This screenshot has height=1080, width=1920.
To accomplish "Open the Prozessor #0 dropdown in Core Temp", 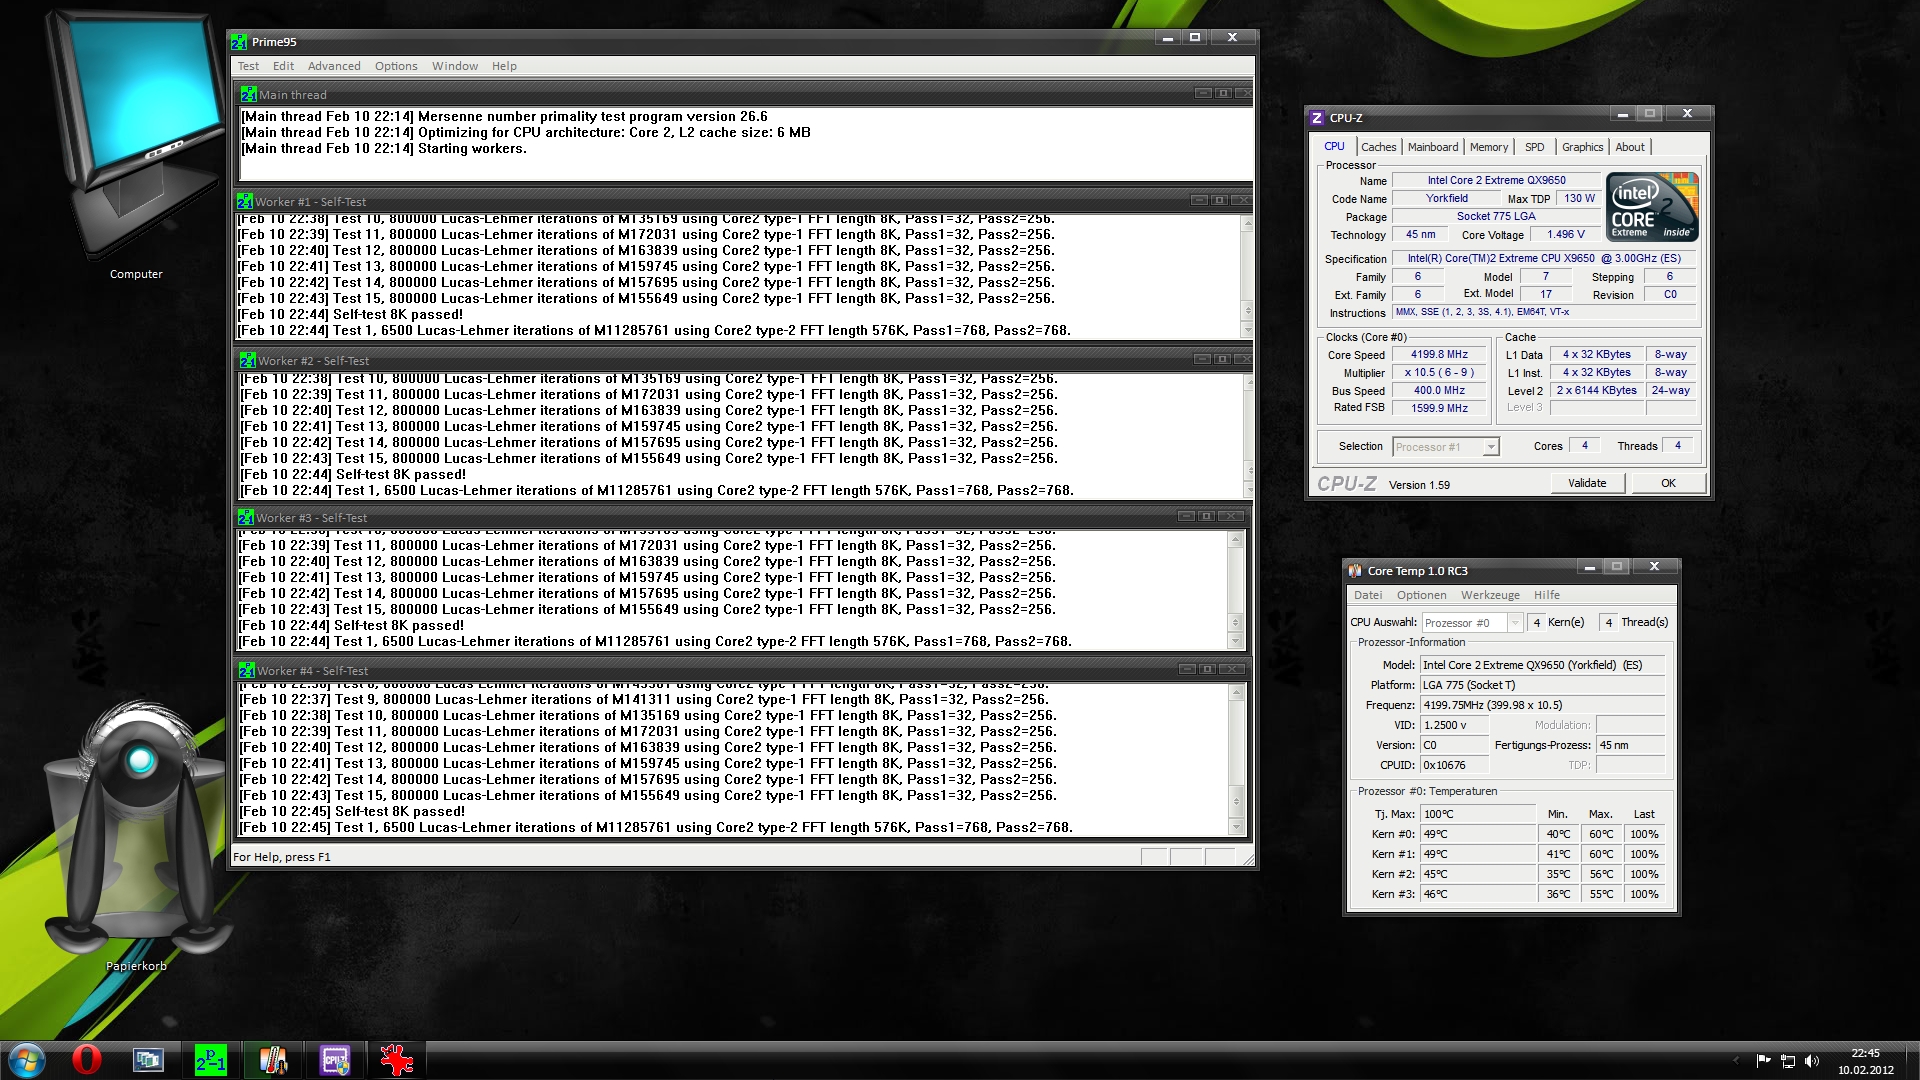I will pyautogui.click(x=1516, y=622).
